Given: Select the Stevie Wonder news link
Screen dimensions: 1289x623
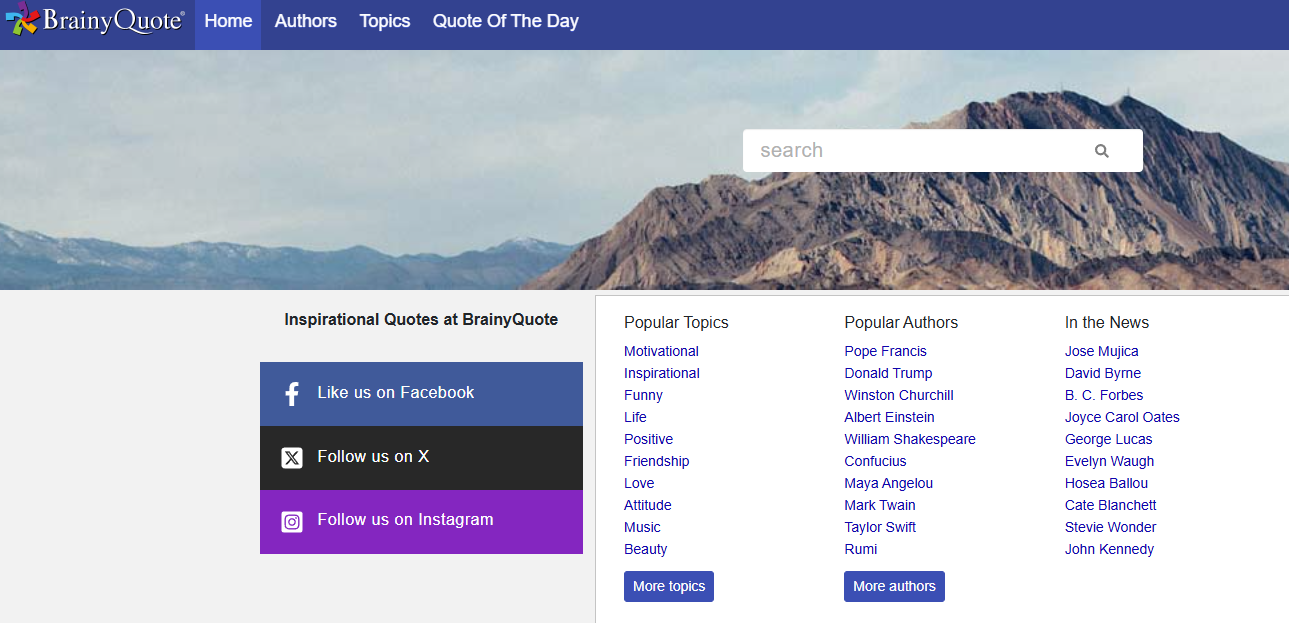Looking at the screenshot, I should 1110,527.
